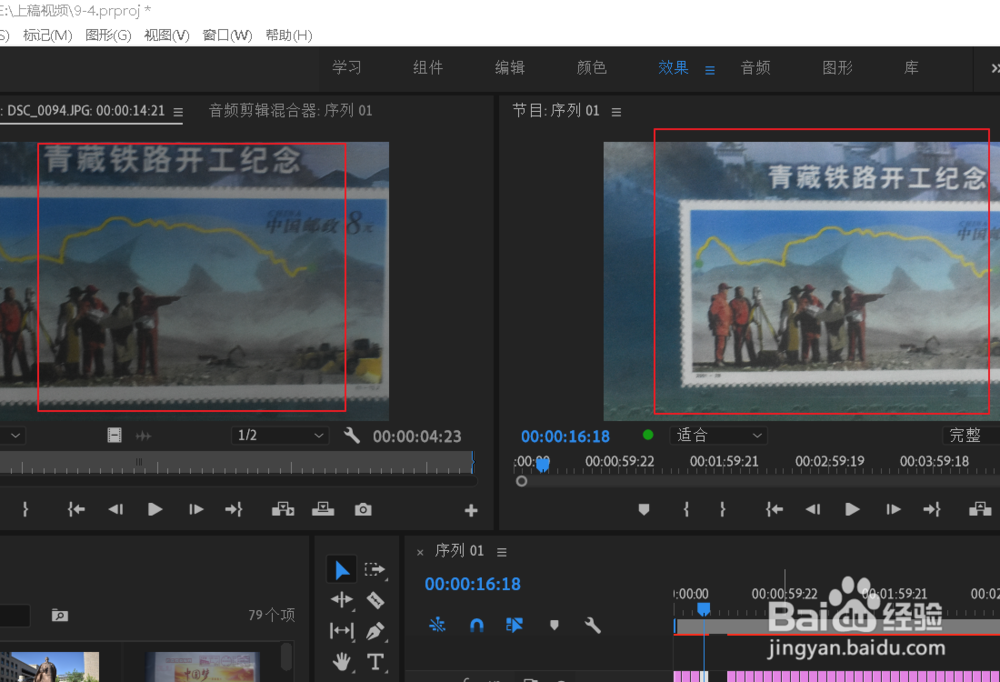Screen dimensions: 1000x682
Task: Open Program monitor 适合 zoom dropdown
Action: click(x=718, y=435)
